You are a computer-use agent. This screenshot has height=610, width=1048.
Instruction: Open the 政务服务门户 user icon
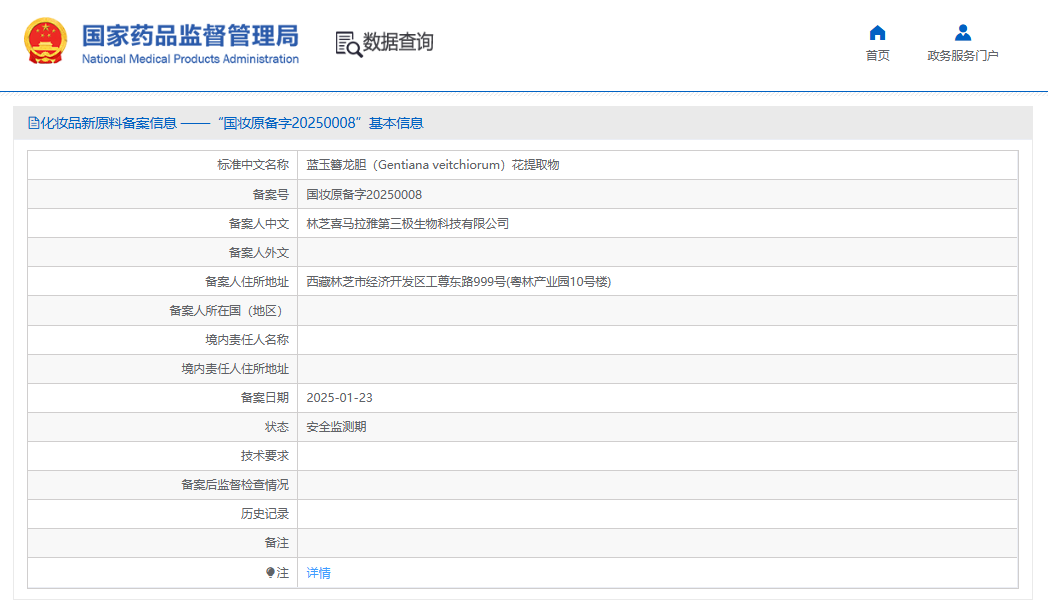[963, 33]
